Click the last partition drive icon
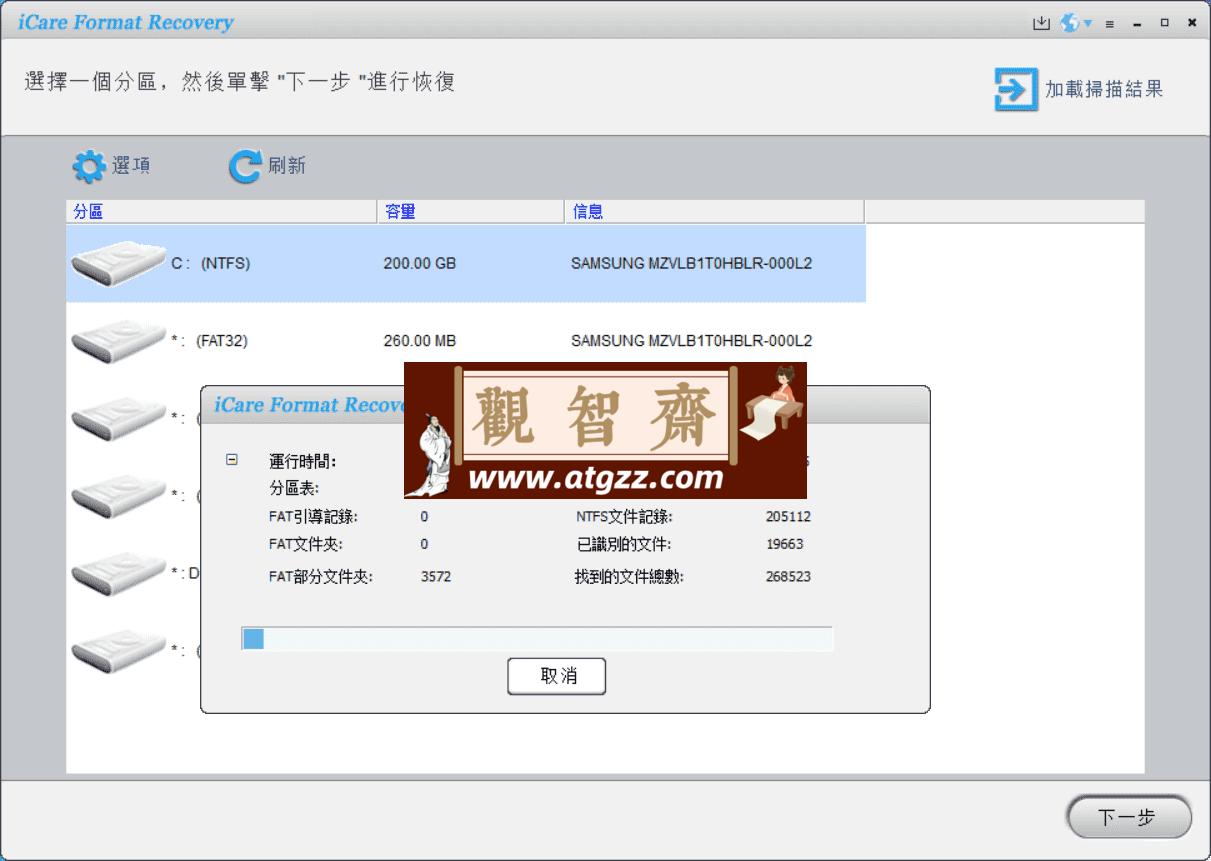 (x=118, y=650)
